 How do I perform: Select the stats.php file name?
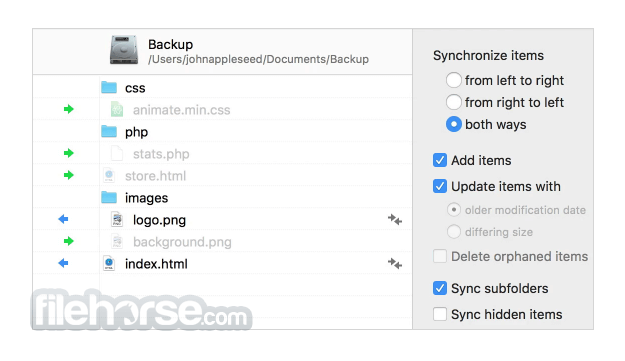[161, 154]
